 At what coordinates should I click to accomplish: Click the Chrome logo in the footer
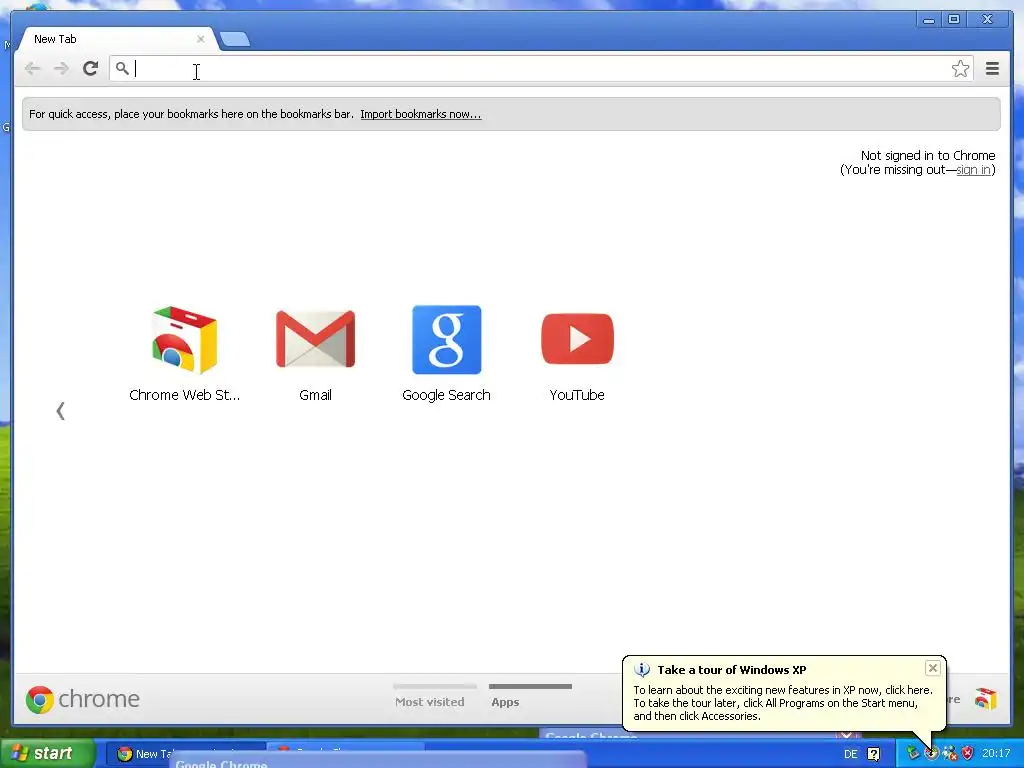tap(83, 699)
